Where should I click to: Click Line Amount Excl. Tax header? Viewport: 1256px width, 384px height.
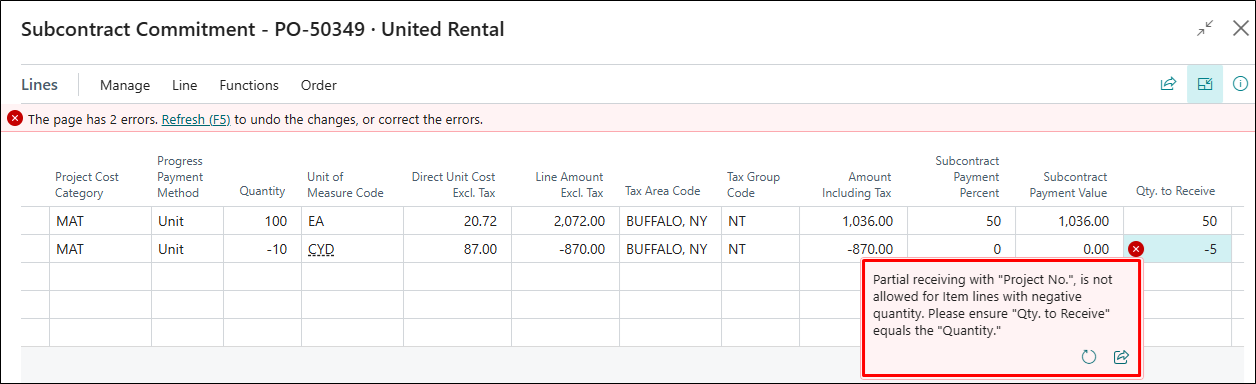pos(570,185)
